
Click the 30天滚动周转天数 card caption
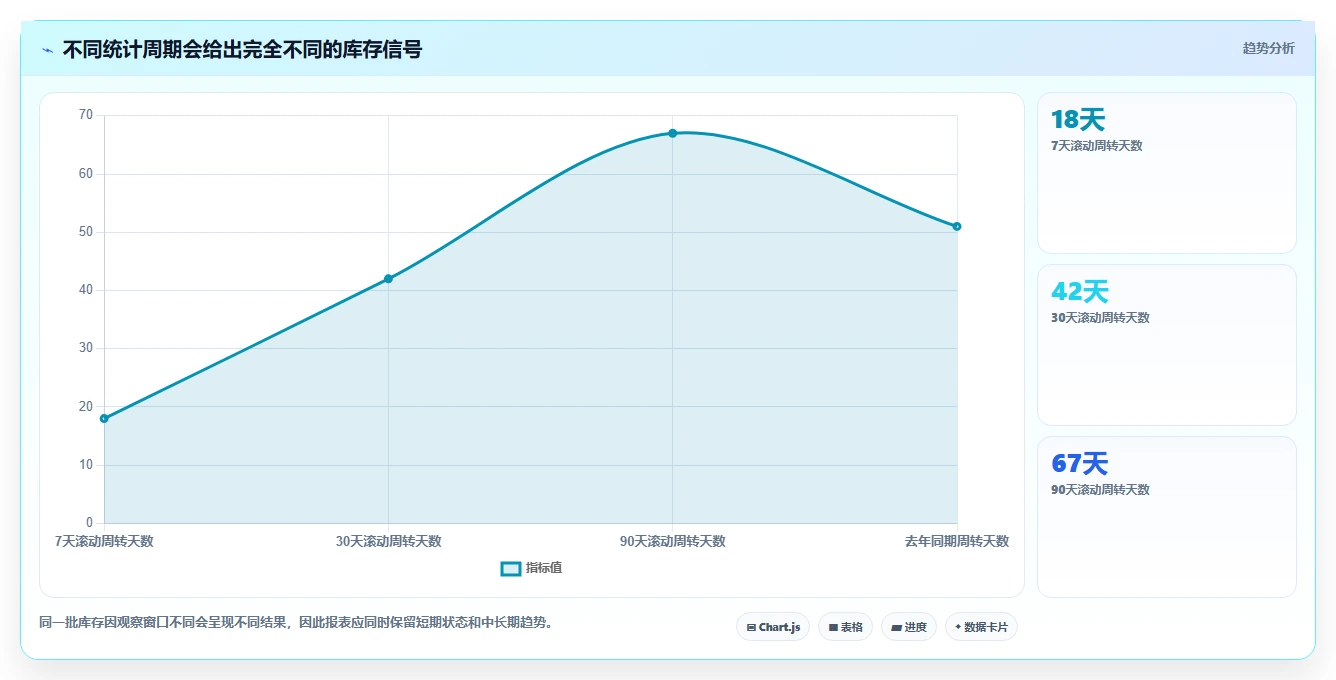click(x=1100, y=318)
